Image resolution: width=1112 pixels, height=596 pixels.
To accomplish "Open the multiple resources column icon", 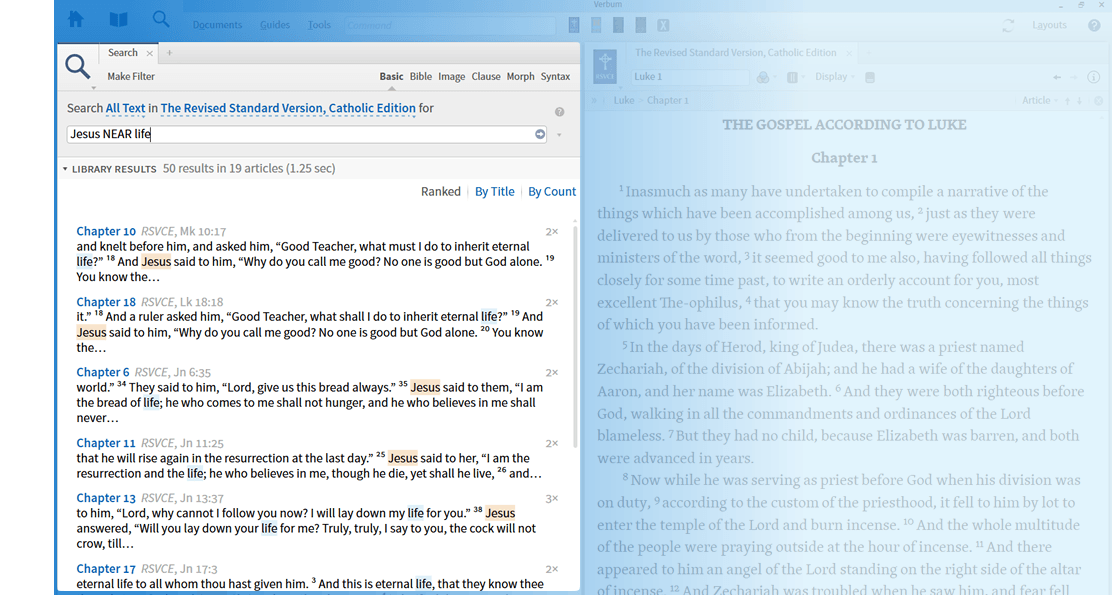I will click(x=792, y=77).
